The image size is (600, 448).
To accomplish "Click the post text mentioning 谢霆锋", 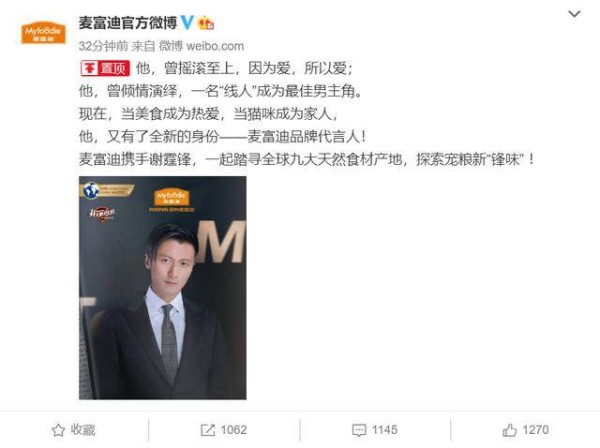I will pos(306,159).
